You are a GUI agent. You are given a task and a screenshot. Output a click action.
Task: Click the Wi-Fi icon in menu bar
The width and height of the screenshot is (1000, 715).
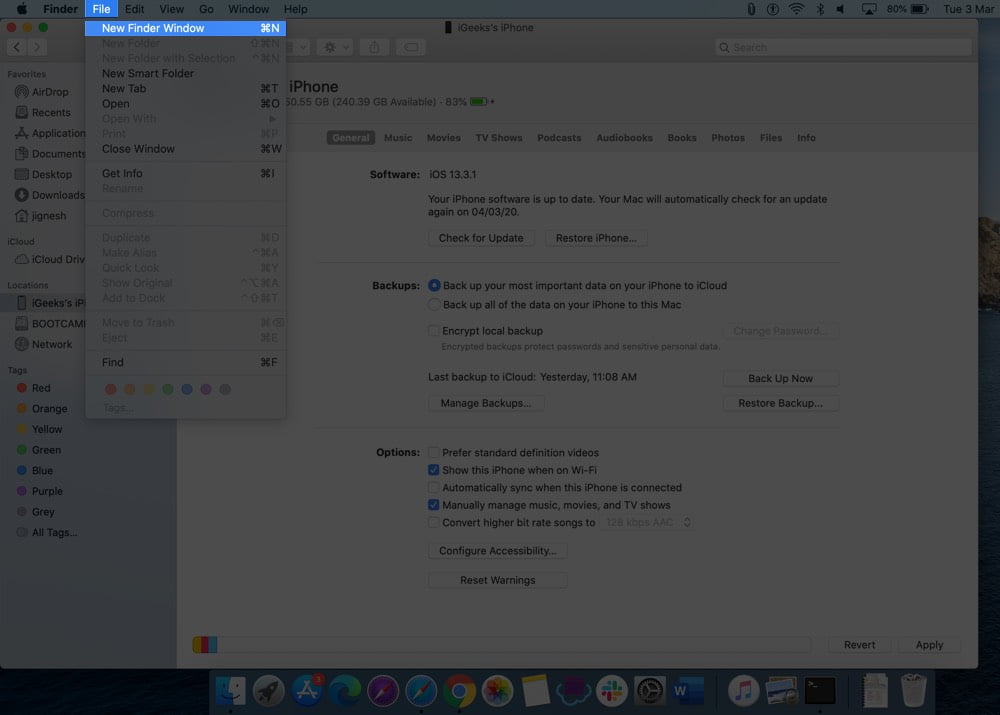(x=796, y=9)
